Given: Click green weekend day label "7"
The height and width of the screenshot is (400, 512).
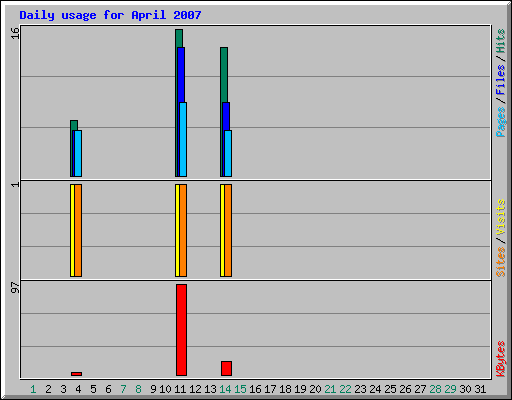Looking at the screenshot, I should [123, 389].
